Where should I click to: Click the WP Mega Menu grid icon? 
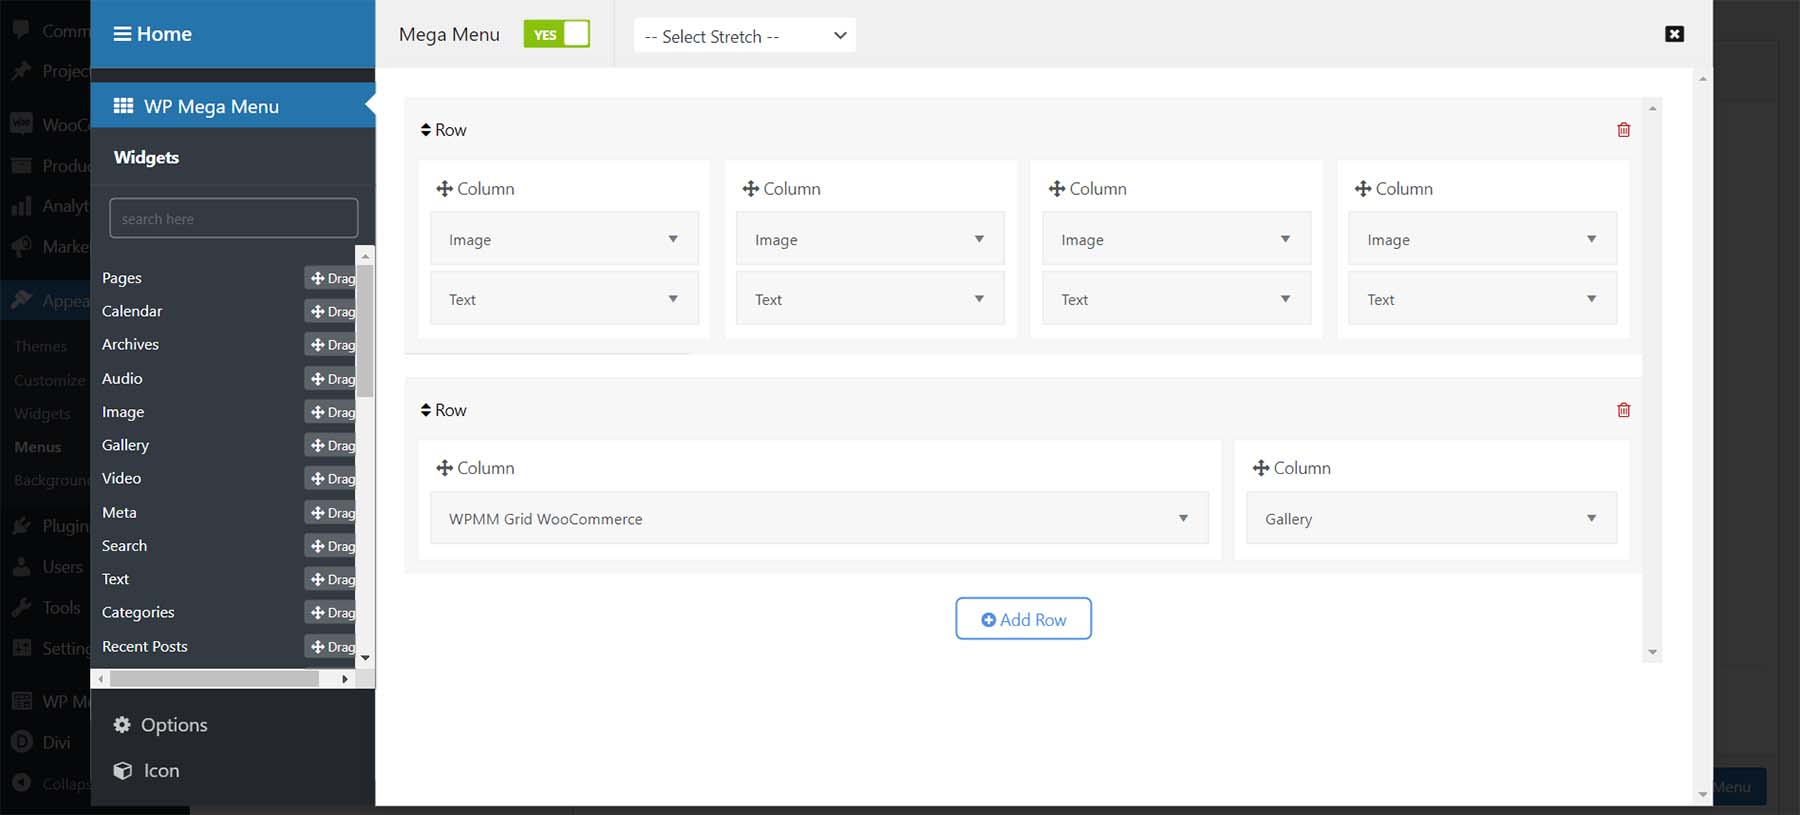(x=123, y=106)
